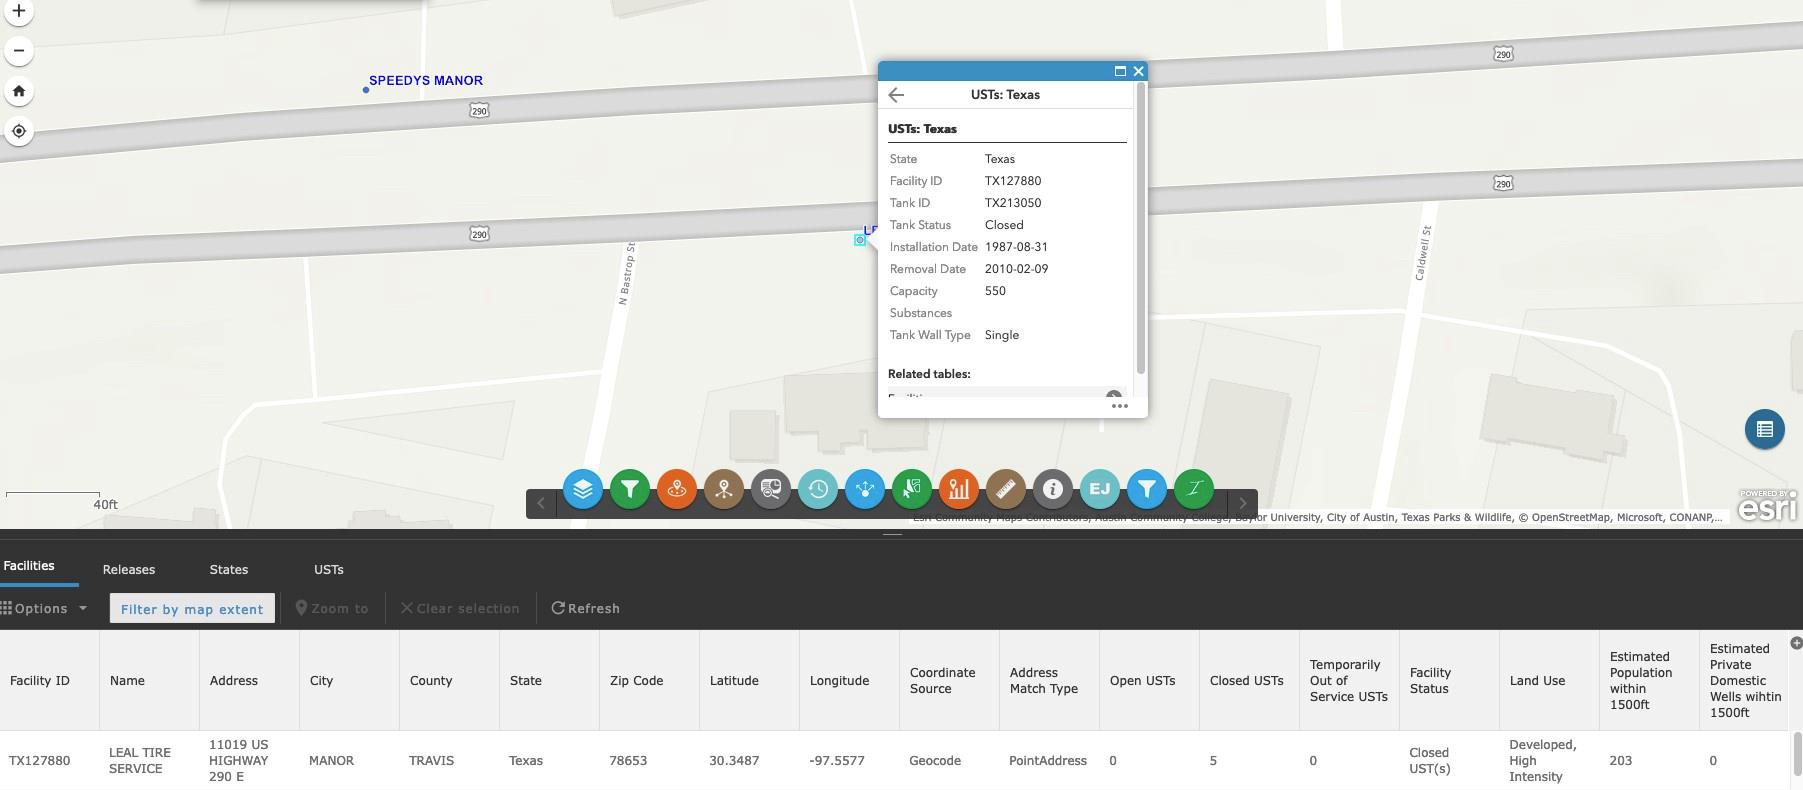
Task: Open the gray info widget
Action: (x=1052, y=489)
